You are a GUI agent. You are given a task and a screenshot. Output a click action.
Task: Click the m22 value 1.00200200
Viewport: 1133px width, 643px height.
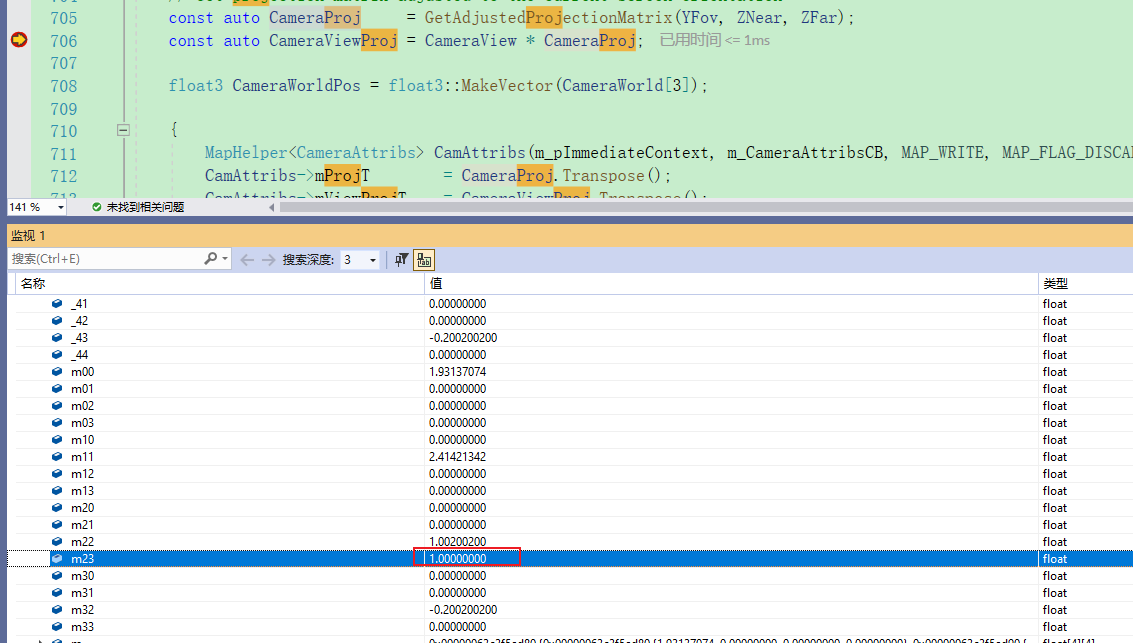click(x=457, y=542)
